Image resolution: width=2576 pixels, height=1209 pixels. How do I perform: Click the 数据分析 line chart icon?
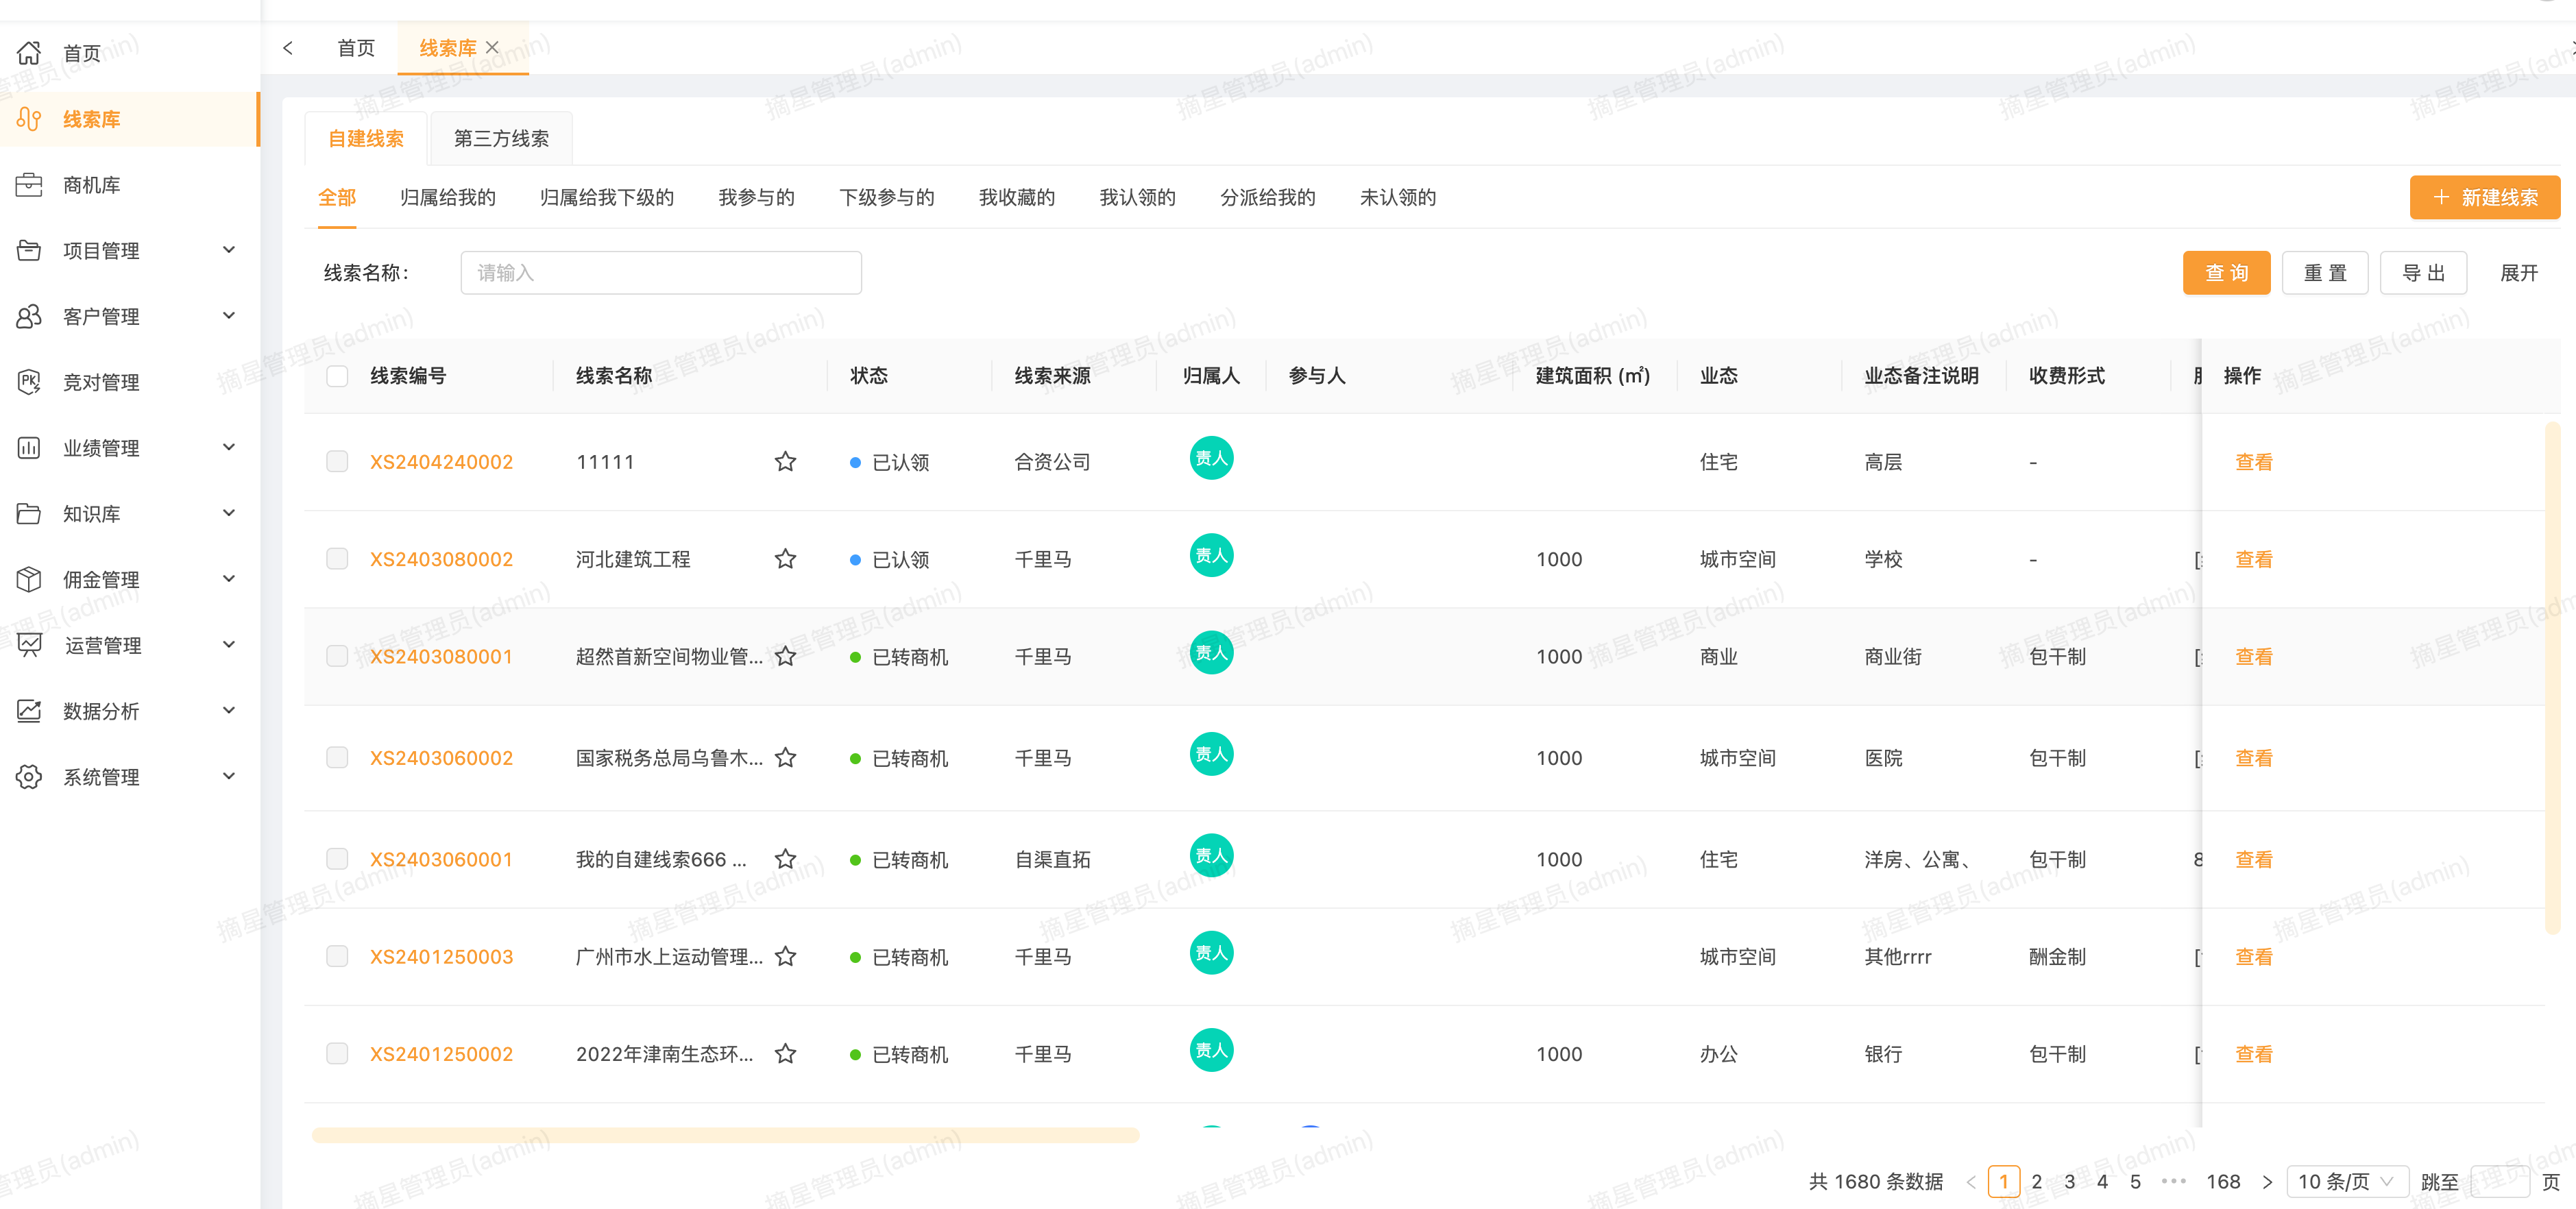coord(29,711)
